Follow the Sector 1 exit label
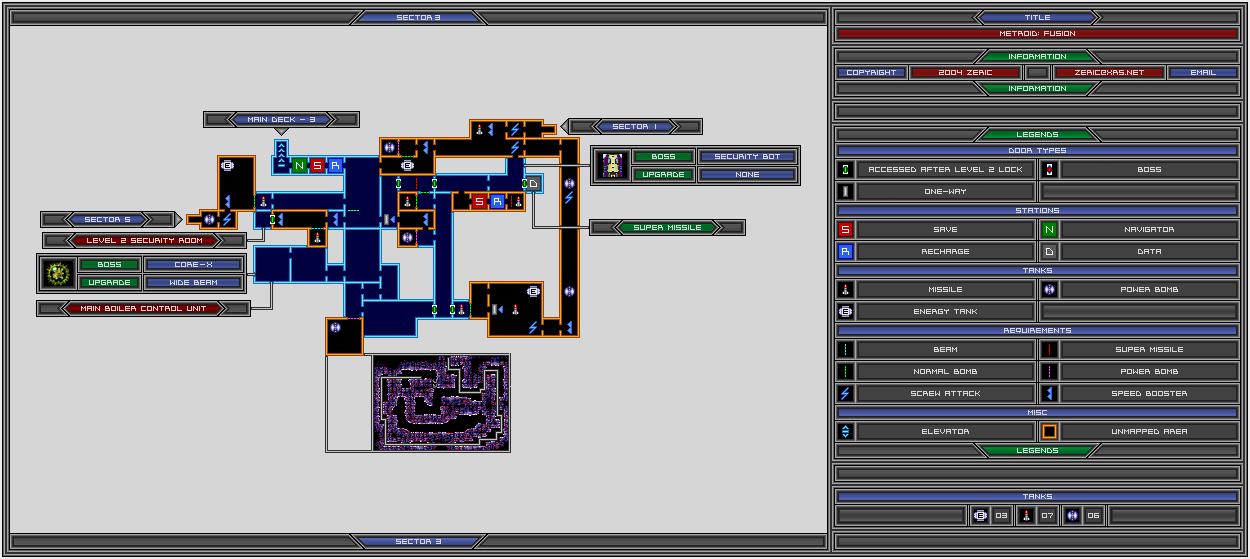 click(635, 127)
